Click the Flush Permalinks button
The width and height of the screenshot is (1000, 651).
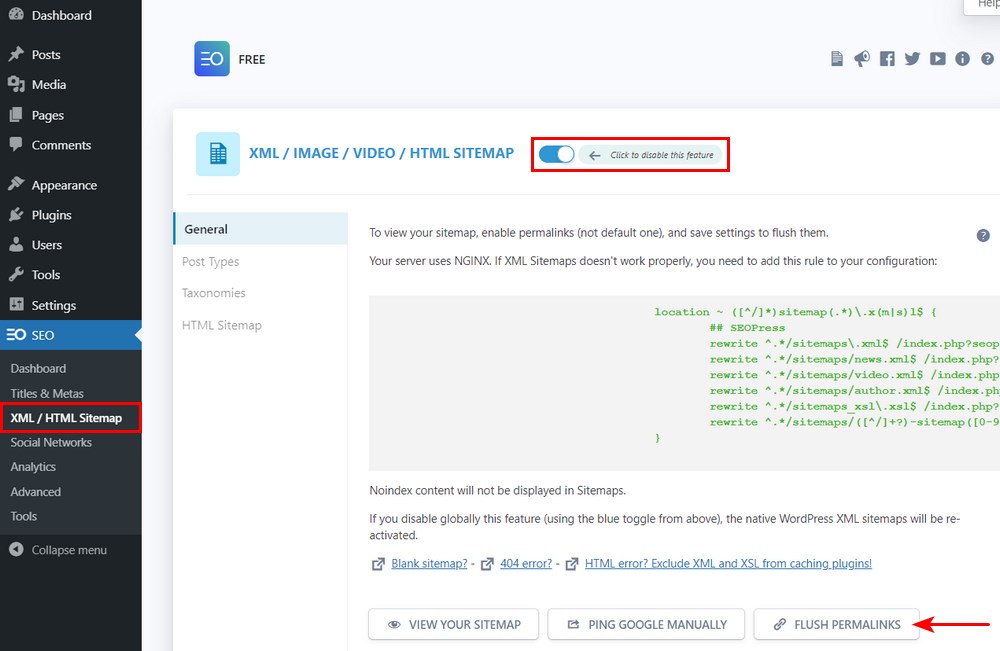(x=836, y=624)
